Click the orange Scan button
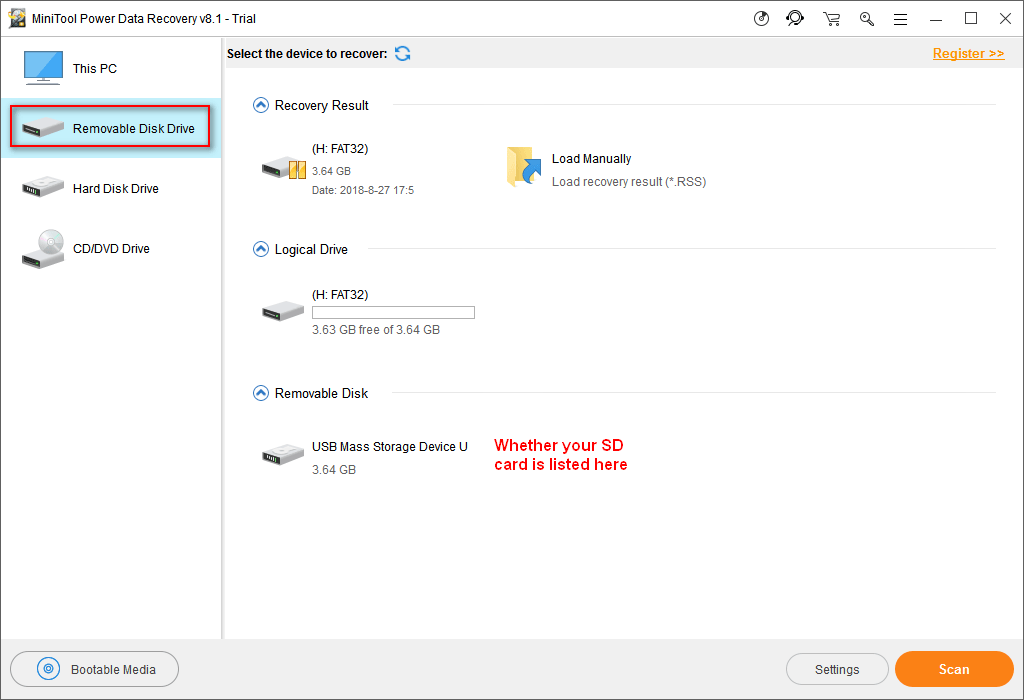 click(953, 669)
